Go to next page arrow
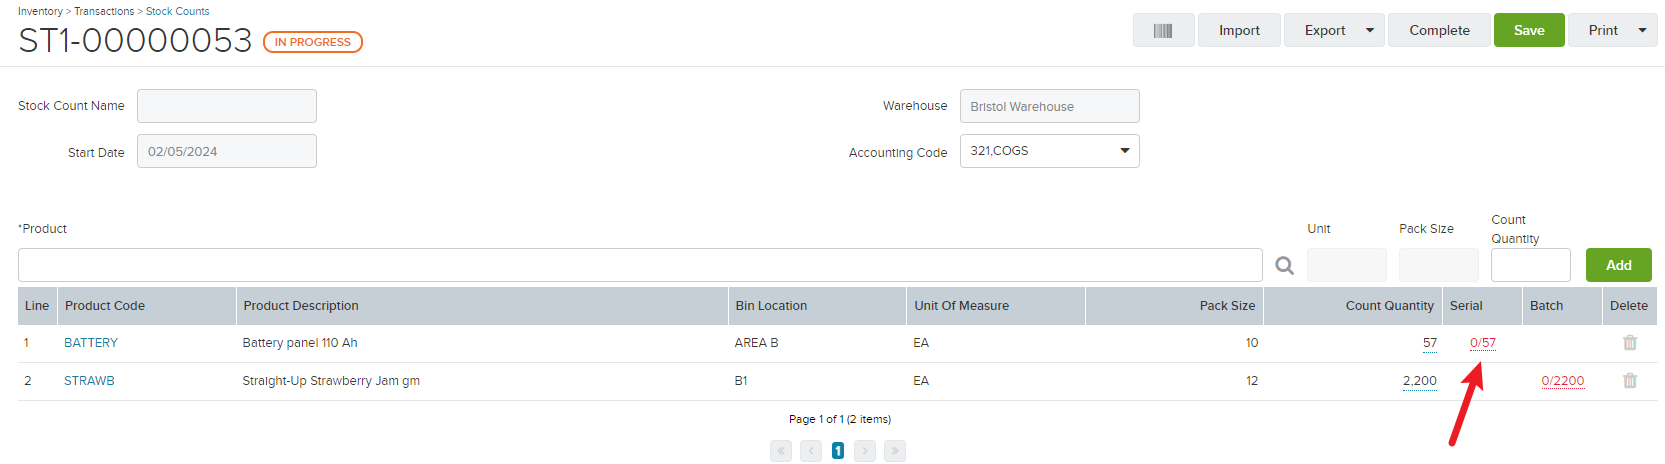The image size is (1665, 464). point(865,451)
